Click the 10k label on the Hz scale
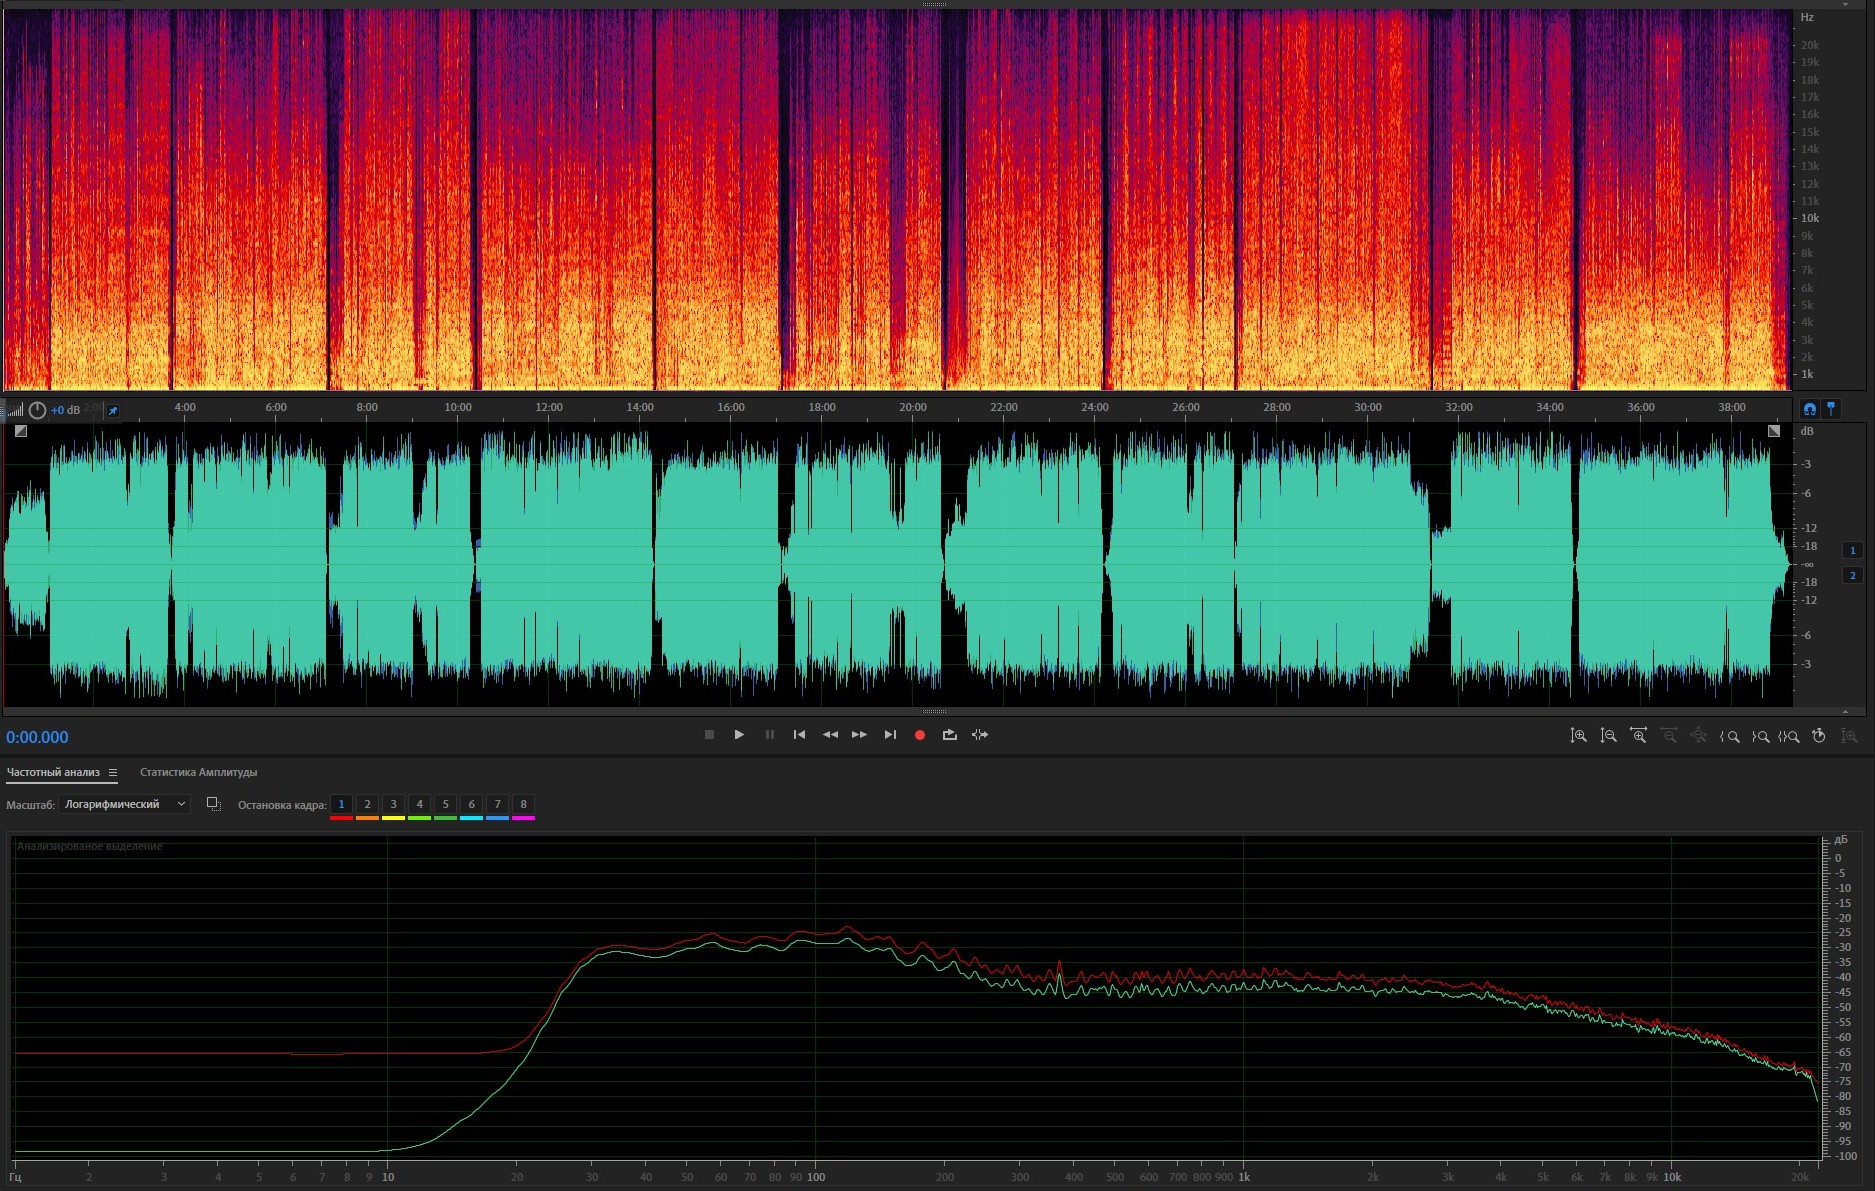 1810,218
